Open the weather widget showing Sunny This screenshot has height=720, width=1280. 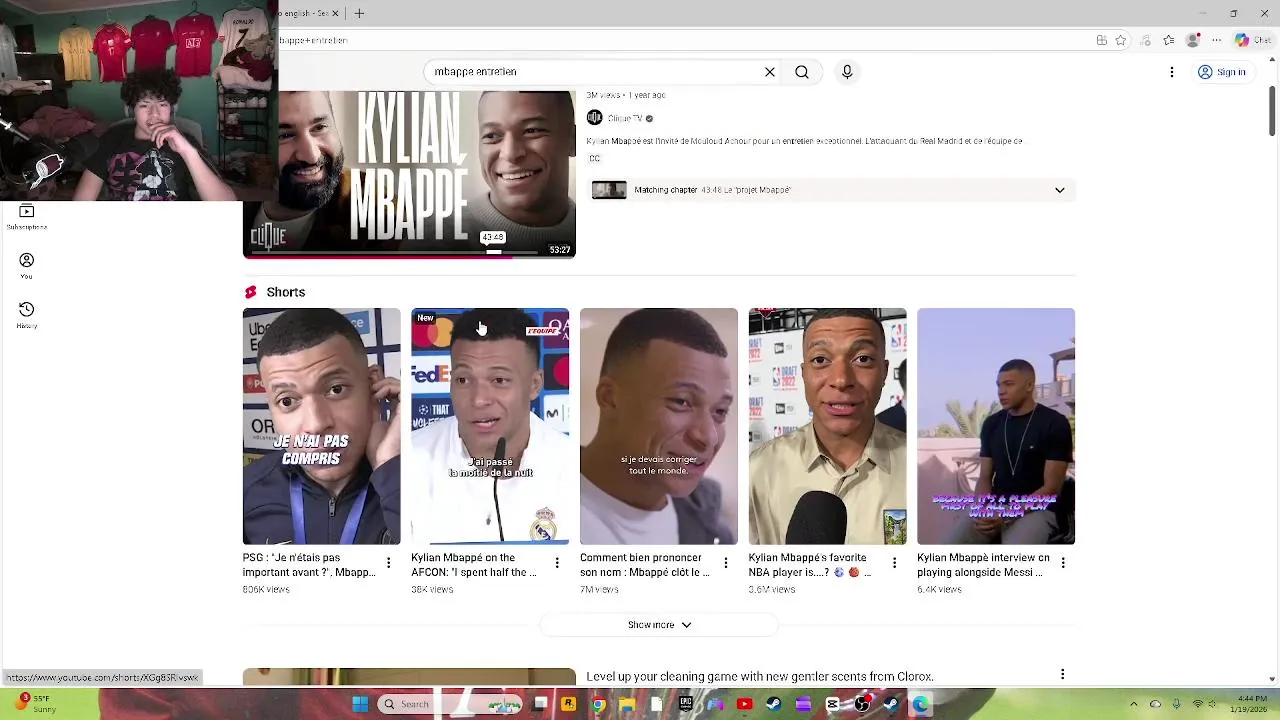coord(35,704)
